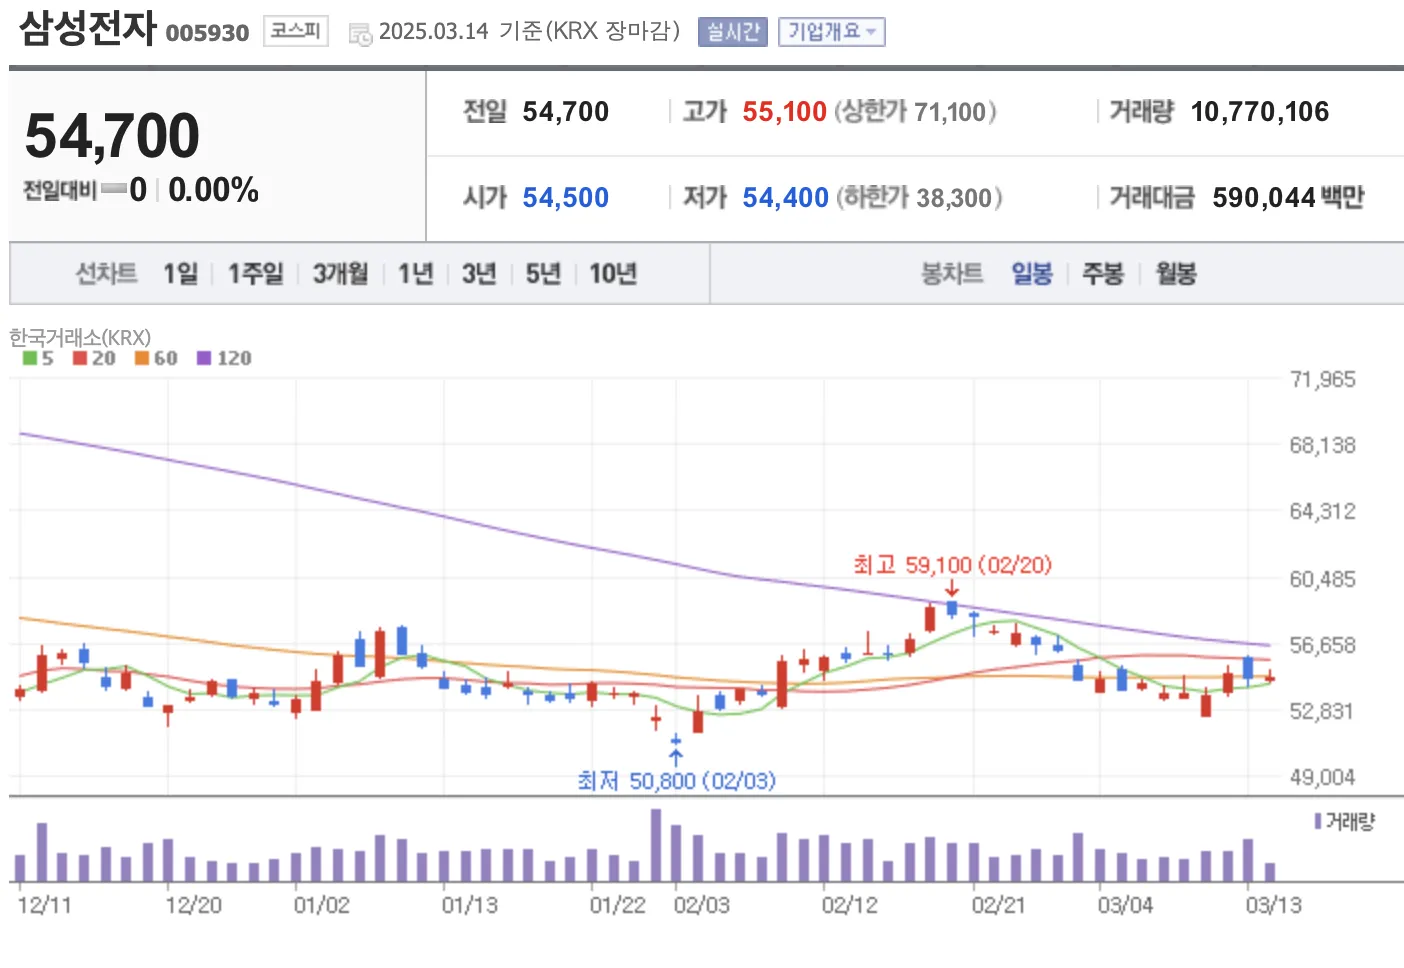Click the 시가 value 54,500
This screenshot has width=1404, height=968.
point(565,197)
